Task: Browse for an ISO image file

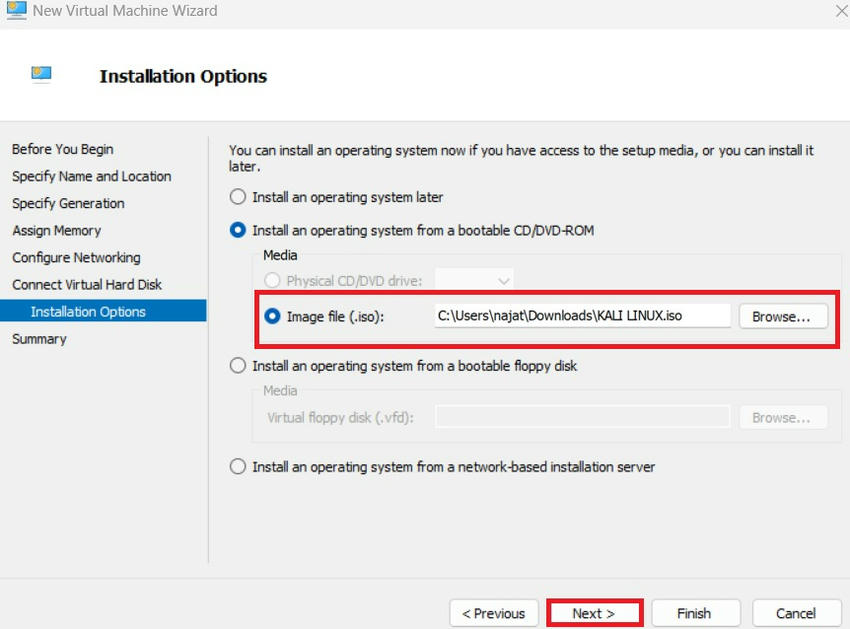Action: click(x=783, y=316)
